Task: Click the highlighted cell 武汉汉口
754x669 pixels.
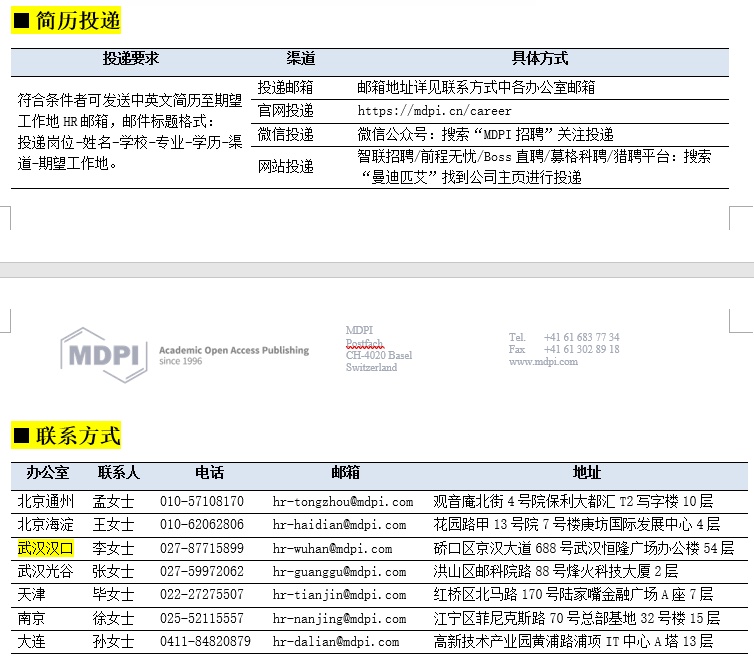Action: pos(45,548)
